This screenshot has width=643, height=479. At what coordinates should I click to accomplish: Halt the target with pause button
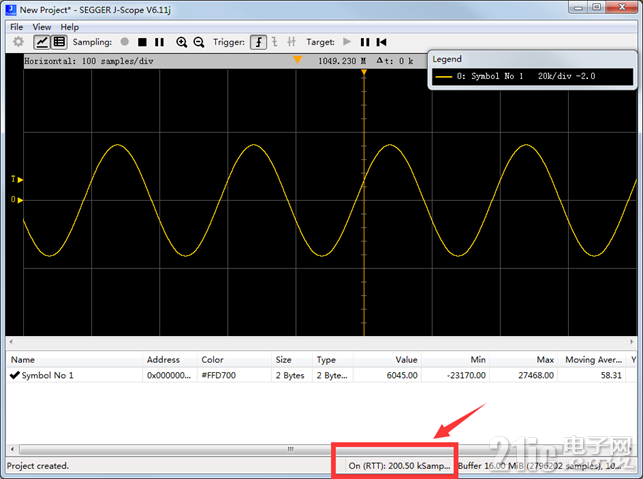click(x=365, y=42)
